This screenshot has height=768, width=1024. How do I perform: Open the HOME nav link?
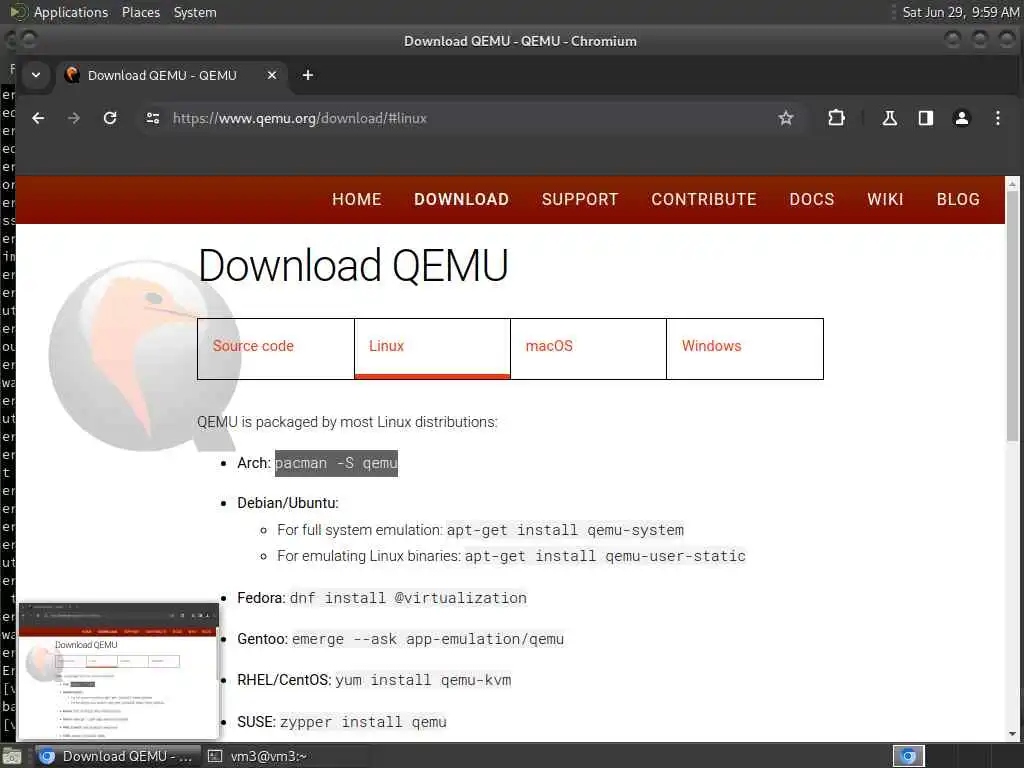point(357,199)
